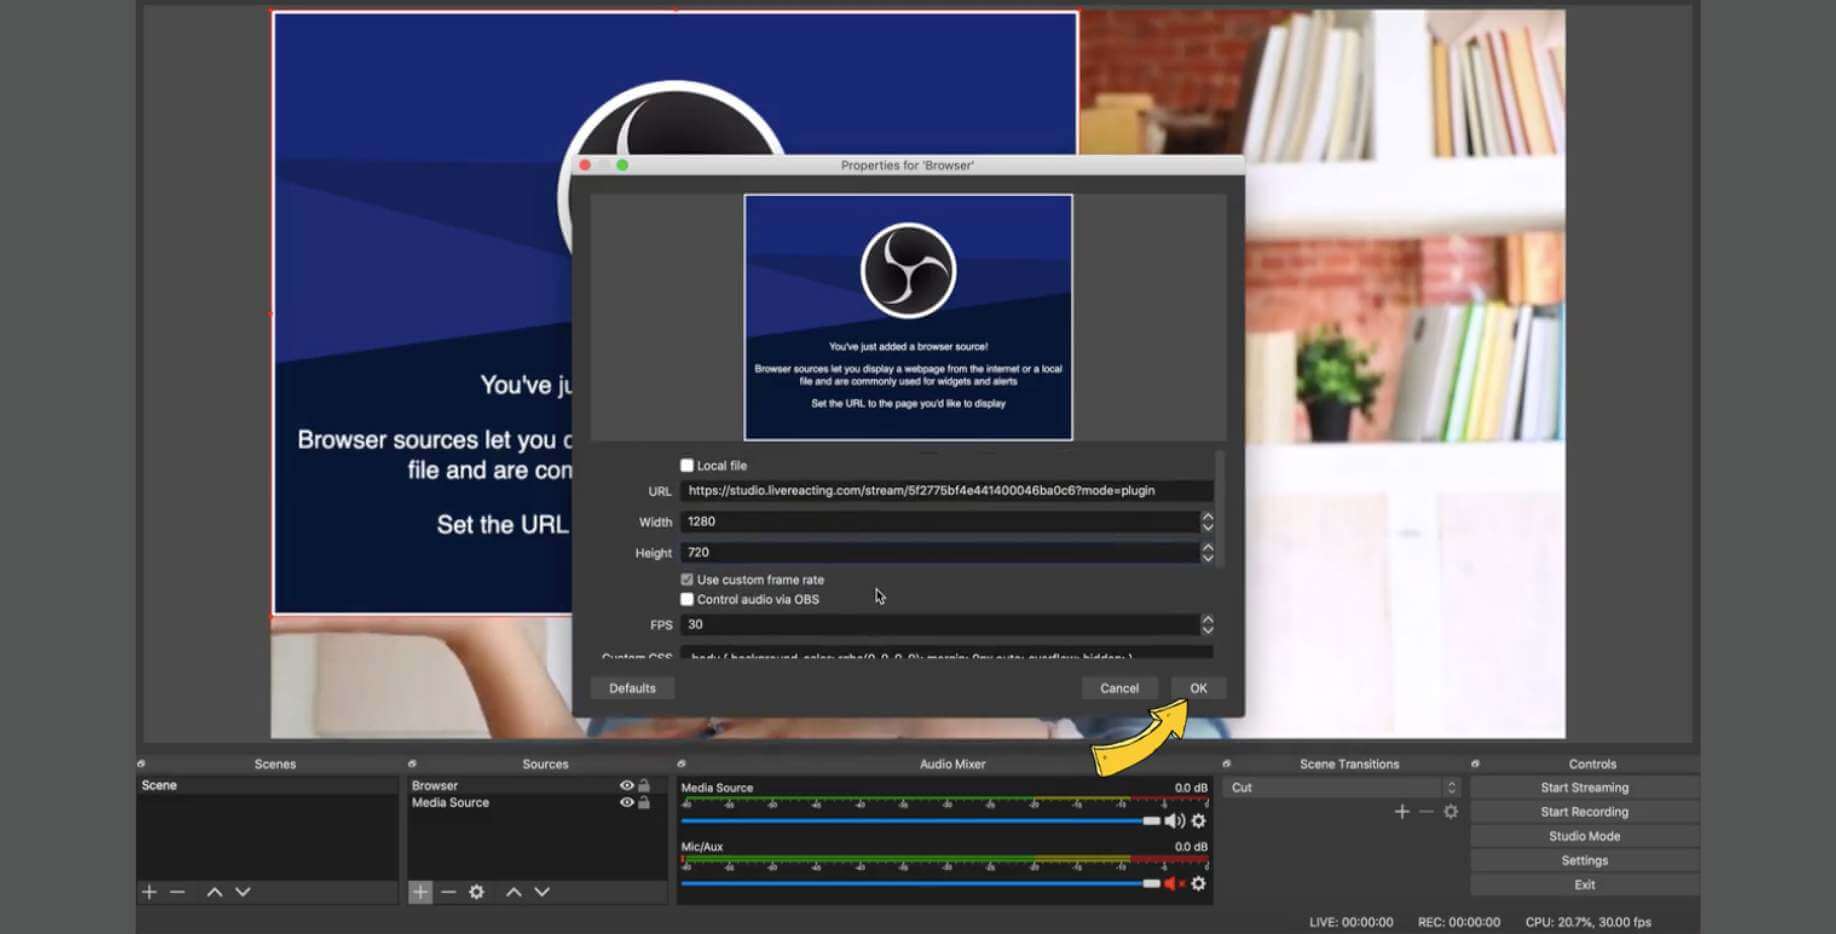Check Control audio via OBS
1836x934 pixels.
coord(687,598)
